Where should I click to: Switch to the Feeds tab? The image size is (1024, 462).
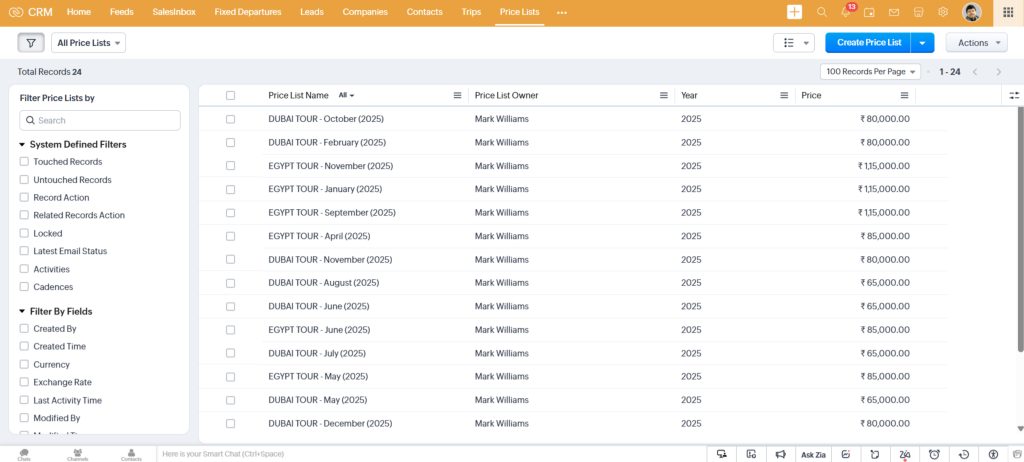[121, 12]
